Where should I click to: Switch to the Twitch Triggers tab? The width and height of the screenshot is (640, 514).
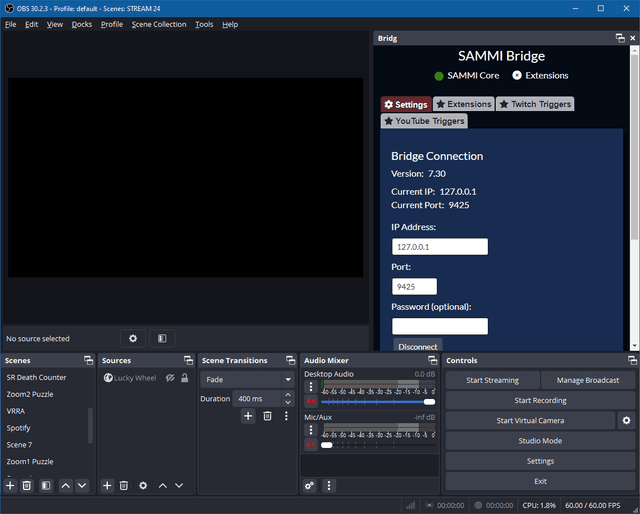535,104
